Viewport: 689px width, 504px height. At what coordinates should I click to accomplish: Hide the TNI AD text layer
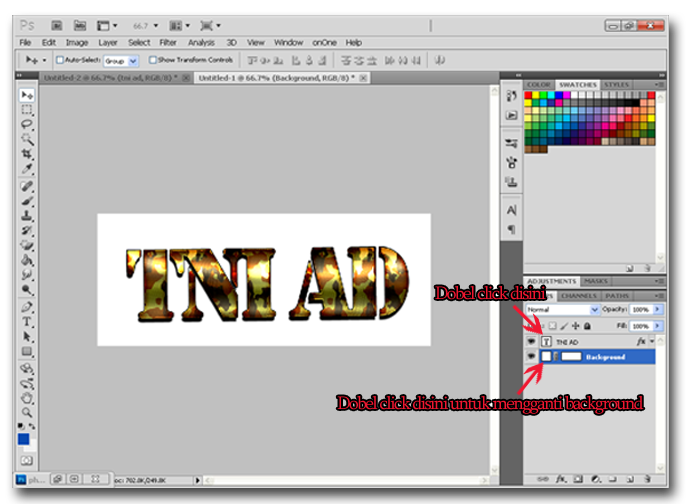pos(531,341)
